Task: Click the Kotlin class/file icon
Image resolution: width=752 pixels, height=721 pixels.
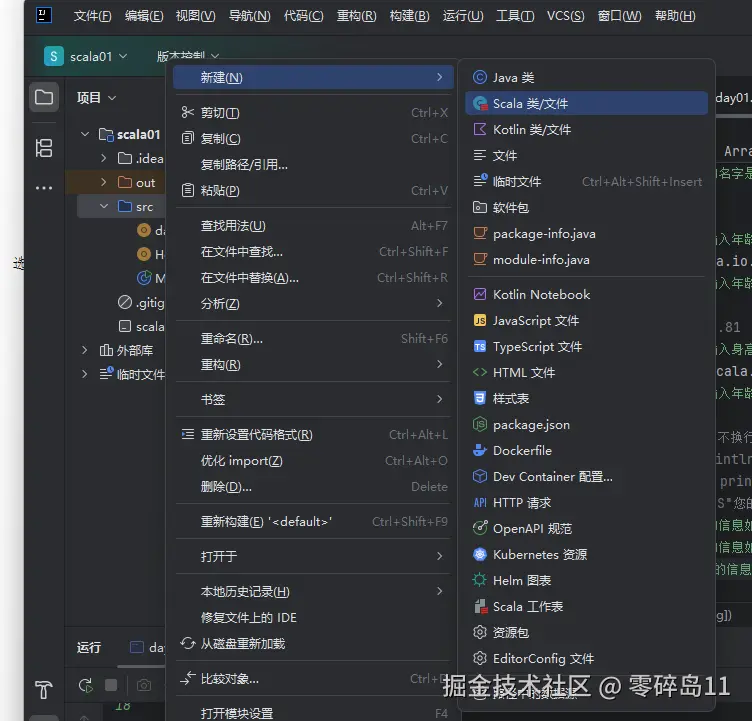Action: click(480, 129)
